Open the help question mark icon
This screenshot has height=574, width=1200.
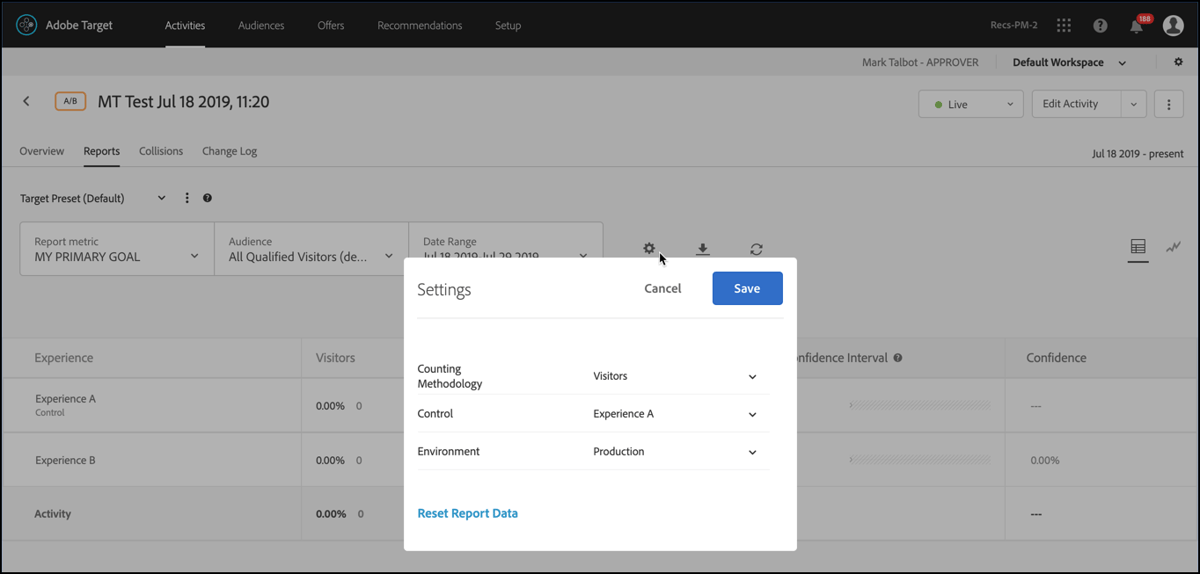click(x=1100, y=26)
